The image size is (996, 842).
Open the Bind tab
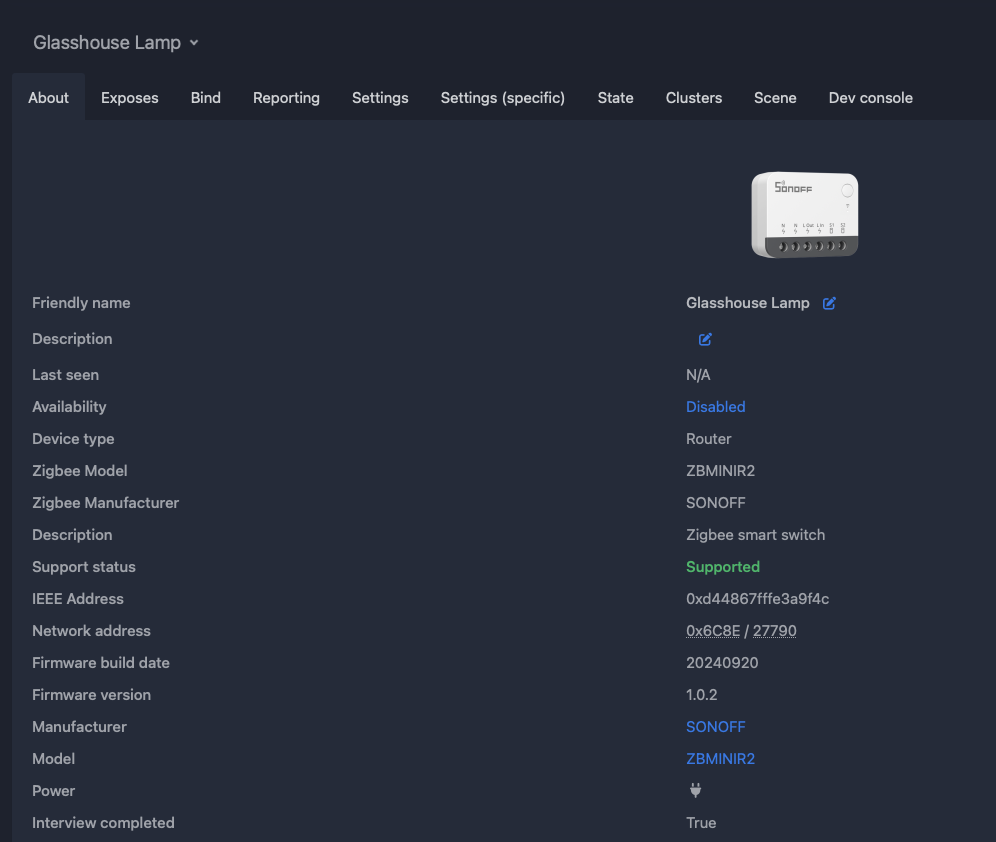(x=206, y=98)
